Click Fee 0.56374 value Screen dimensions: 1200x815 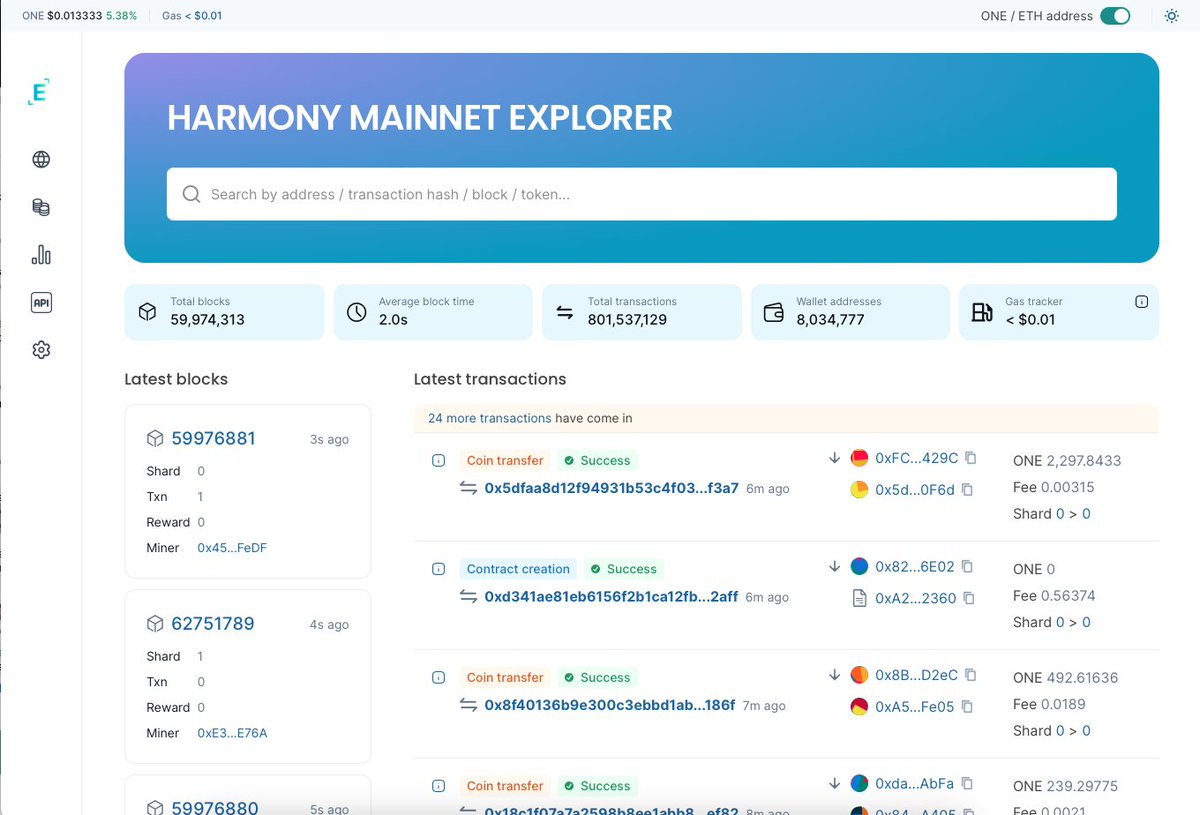[x=1068, y=595]
